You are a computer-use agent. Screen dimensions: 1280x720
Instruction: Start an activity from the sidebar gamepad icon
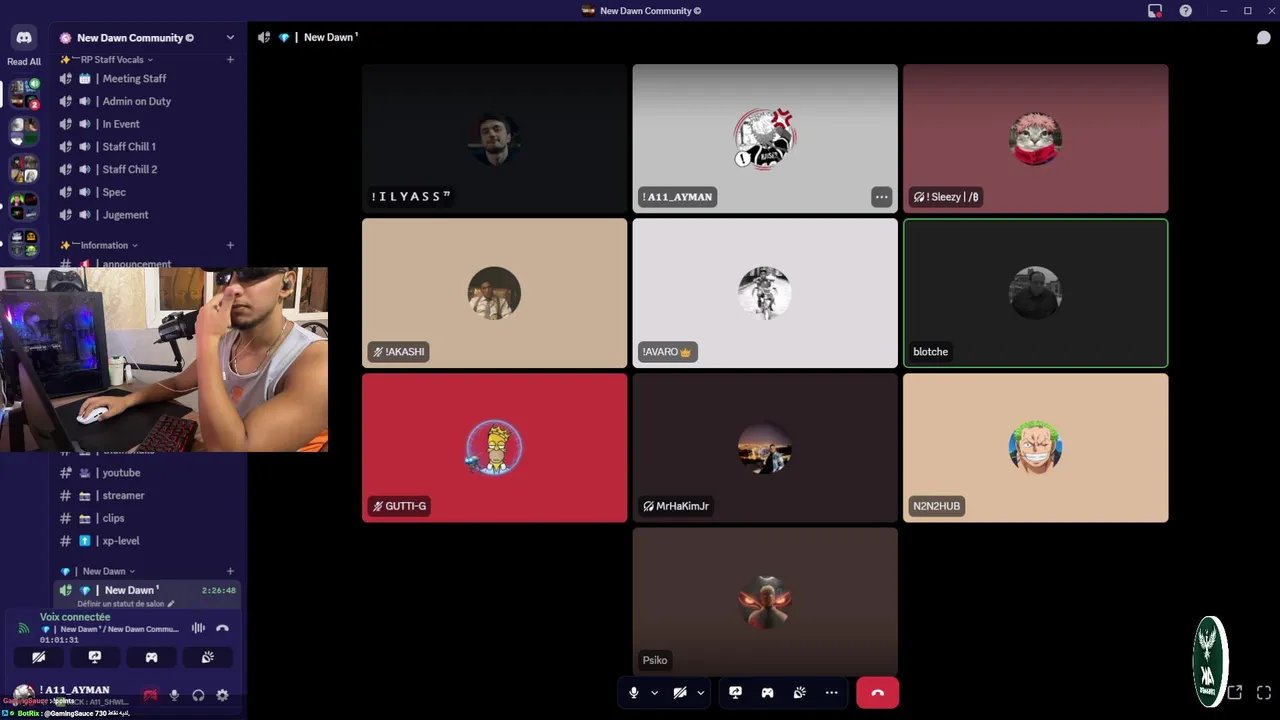151,657
